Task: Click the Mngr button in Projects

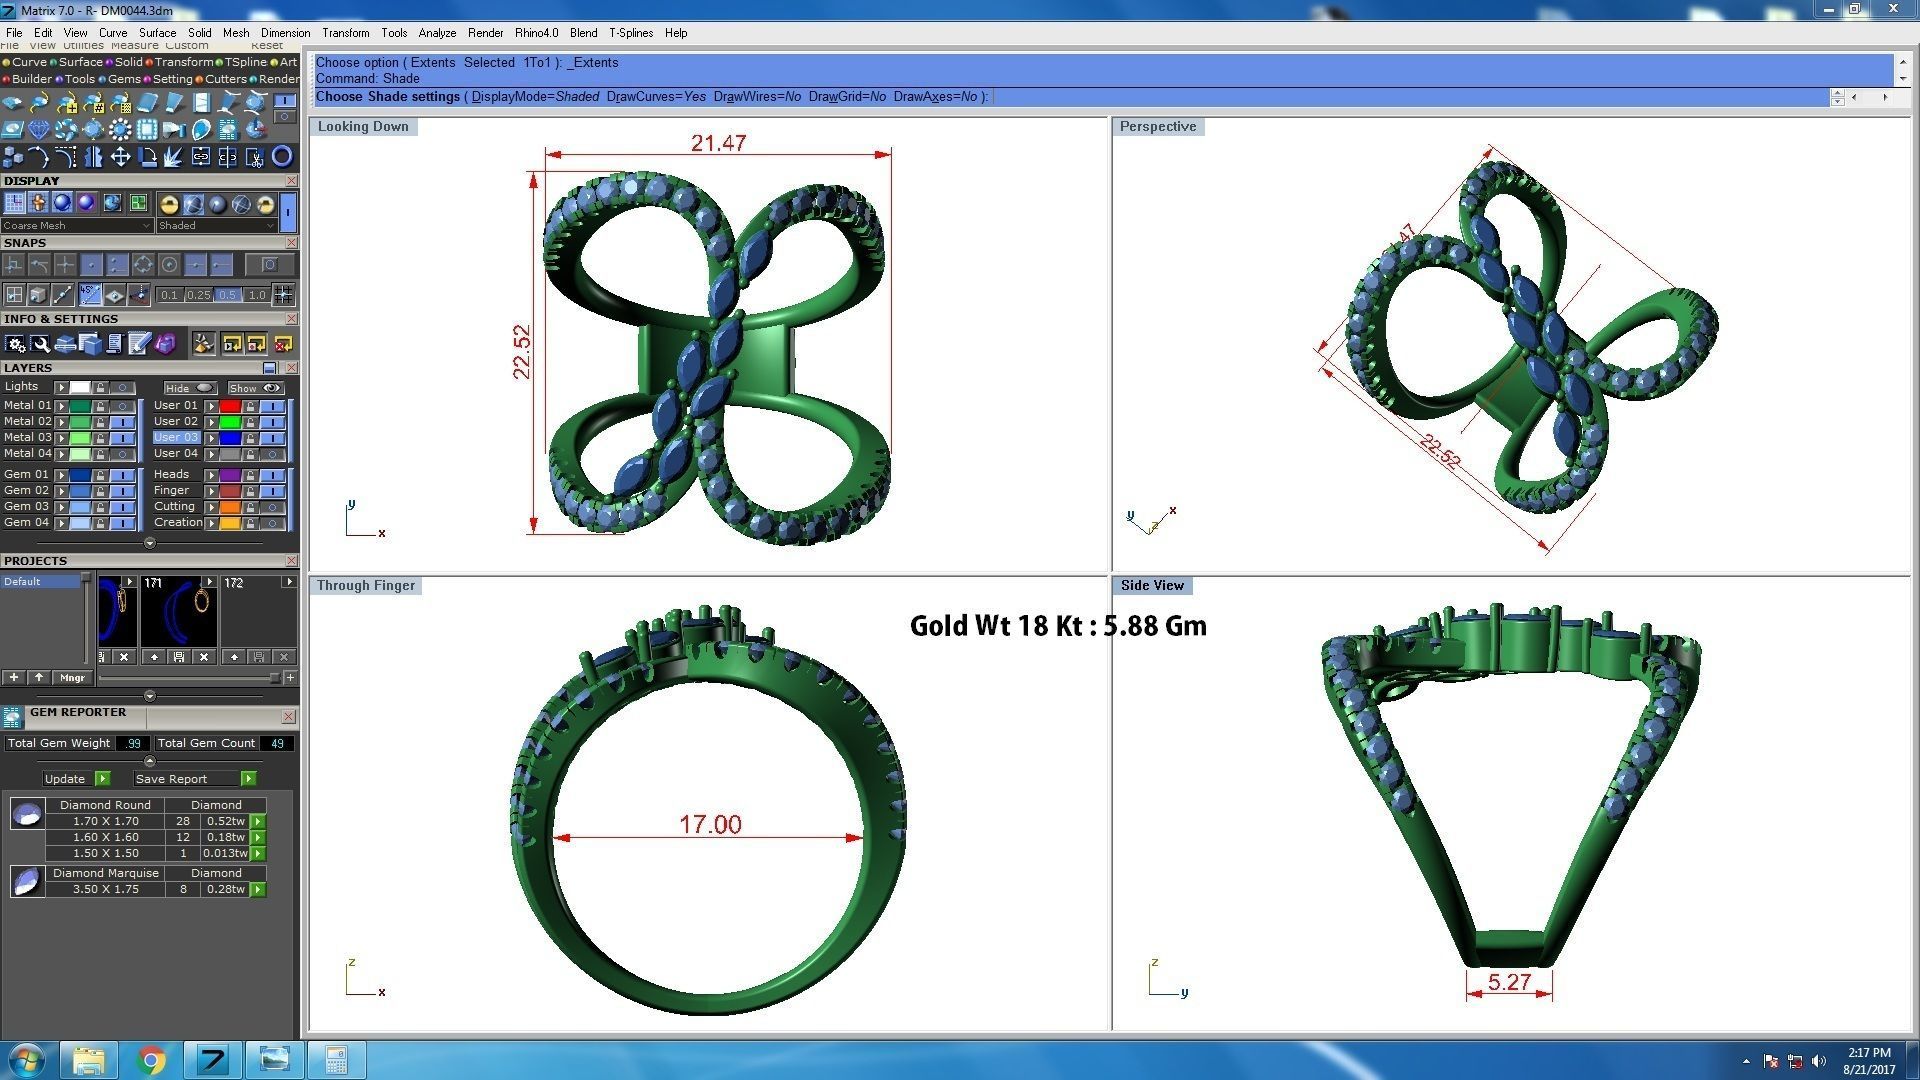Action: 72,678
